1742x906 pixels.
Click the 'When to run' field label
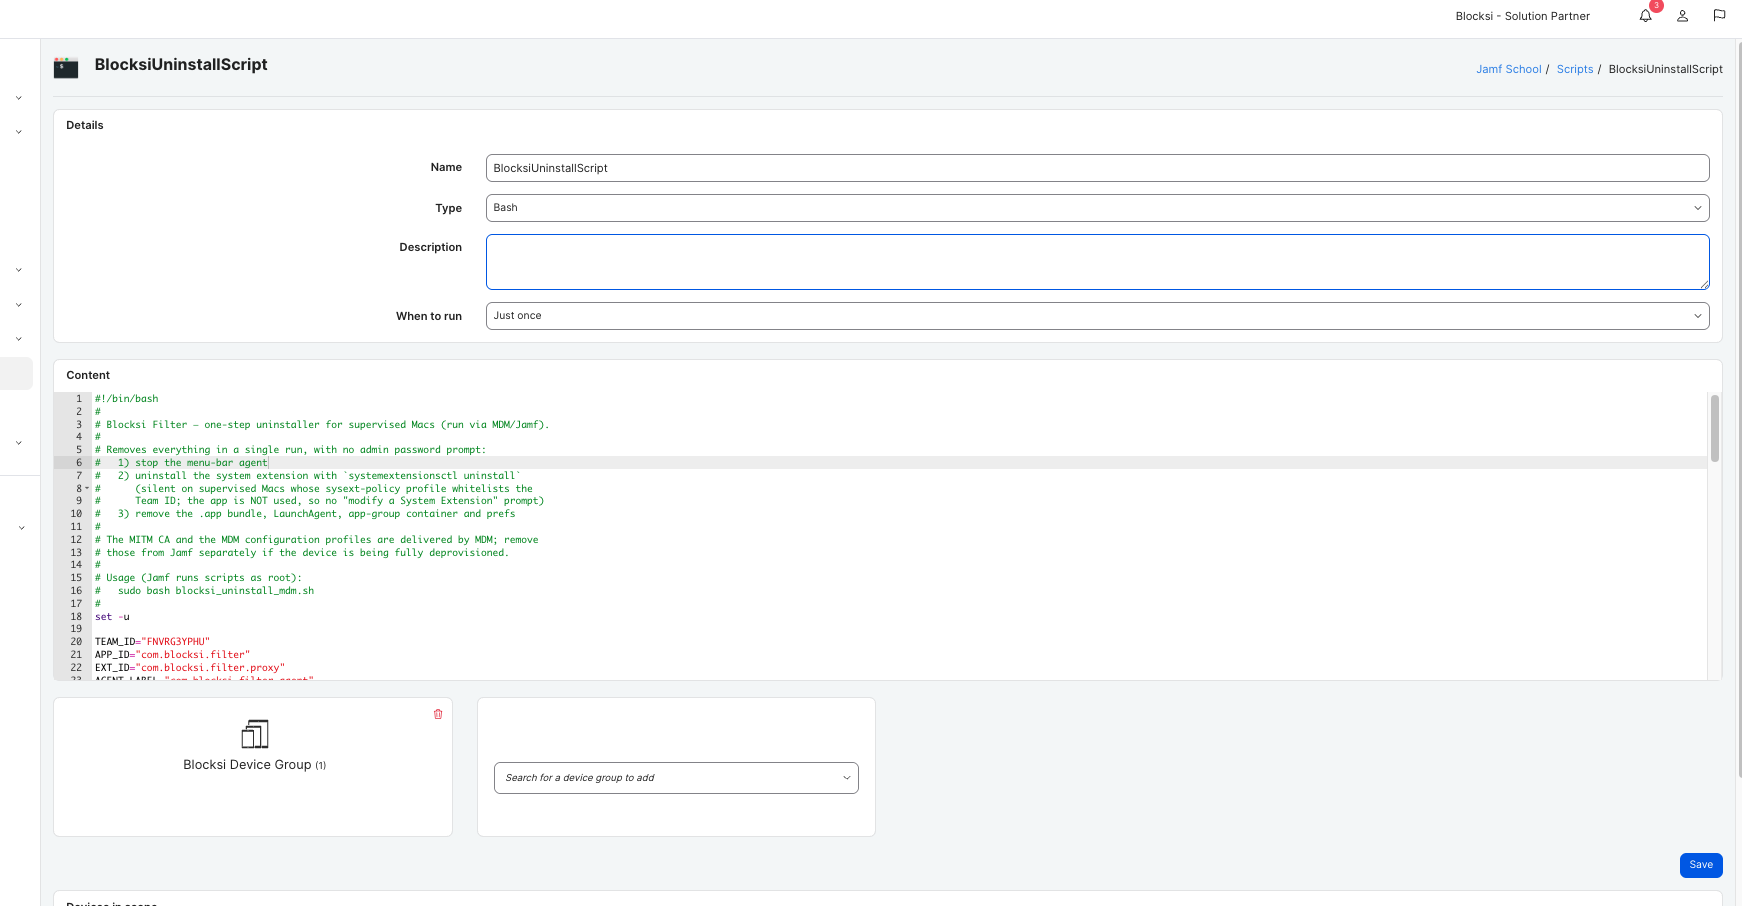429,316
